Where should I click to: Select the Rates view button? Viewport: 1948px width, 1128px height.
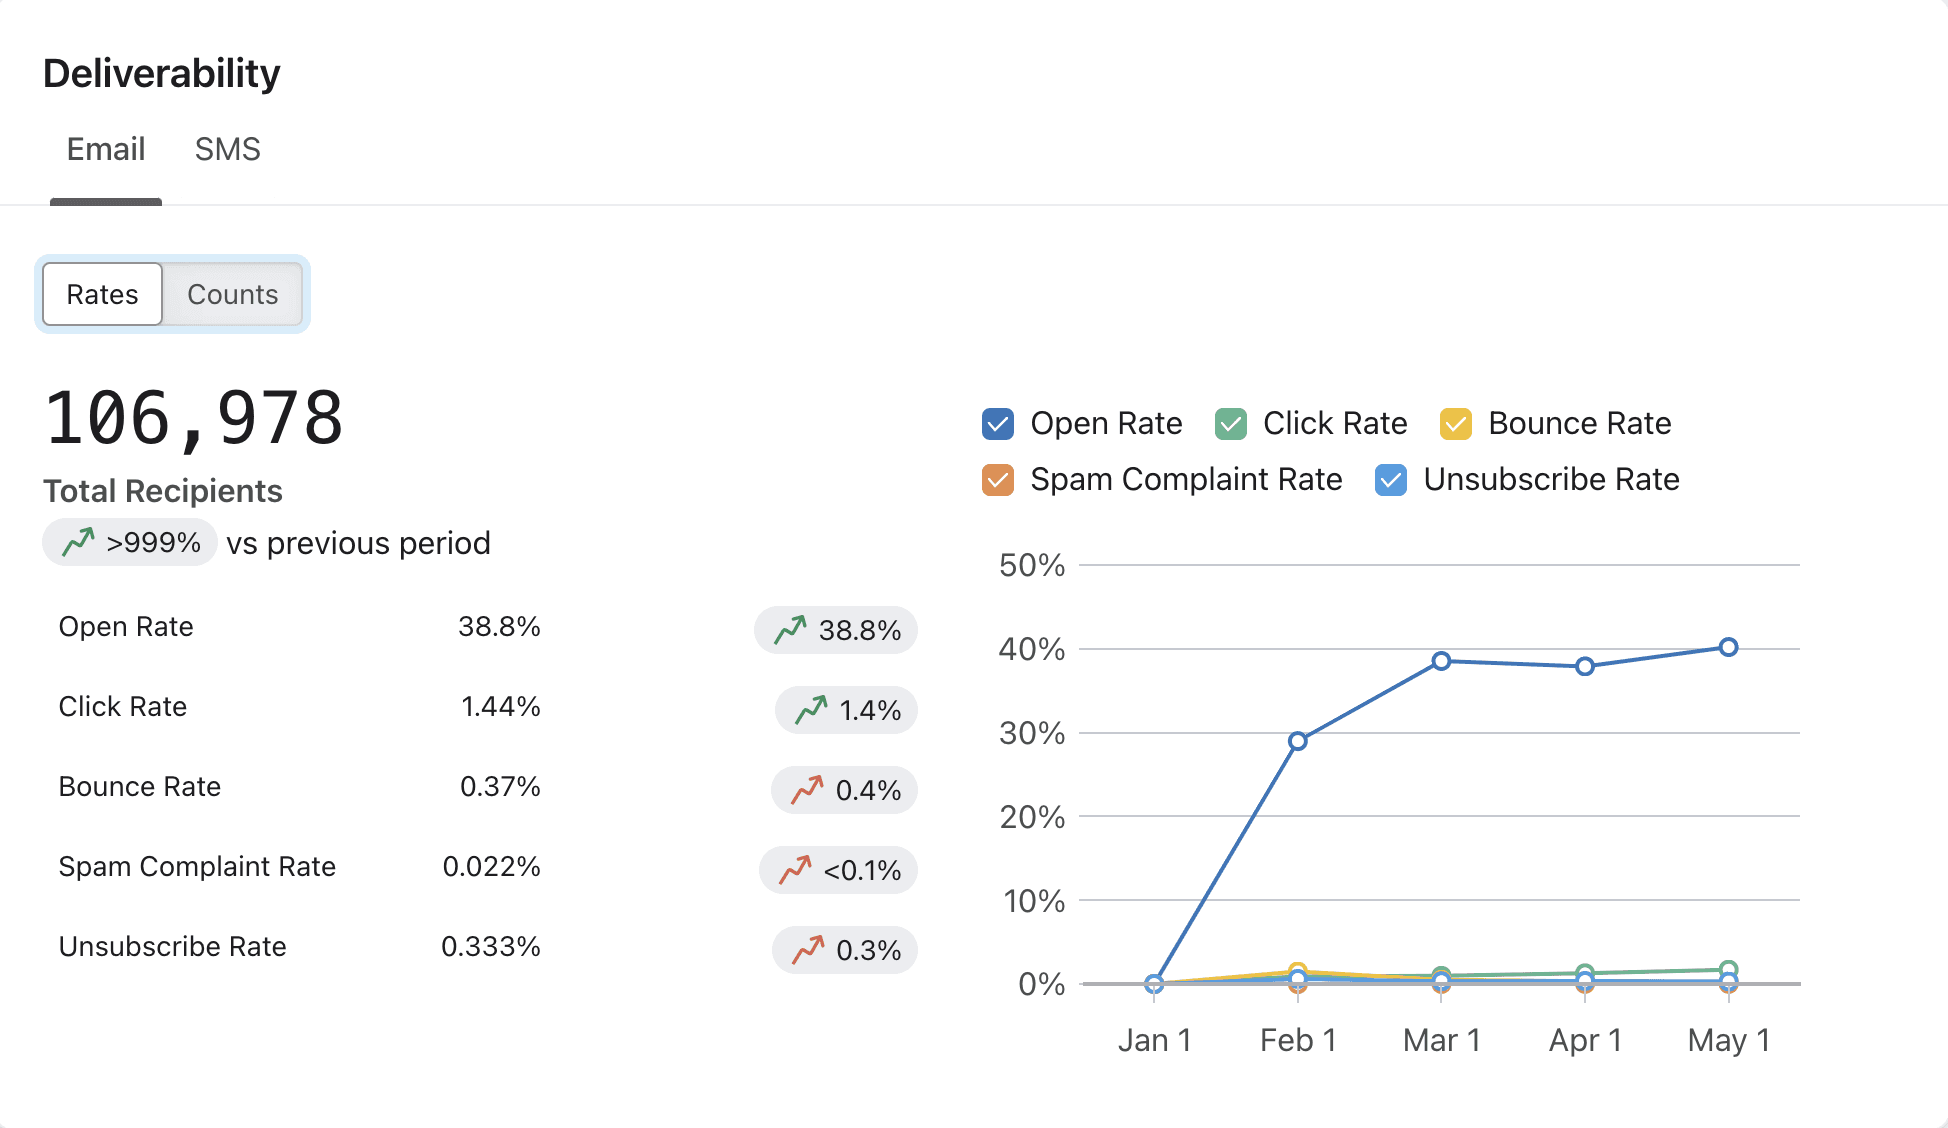(x=102, y=294)
